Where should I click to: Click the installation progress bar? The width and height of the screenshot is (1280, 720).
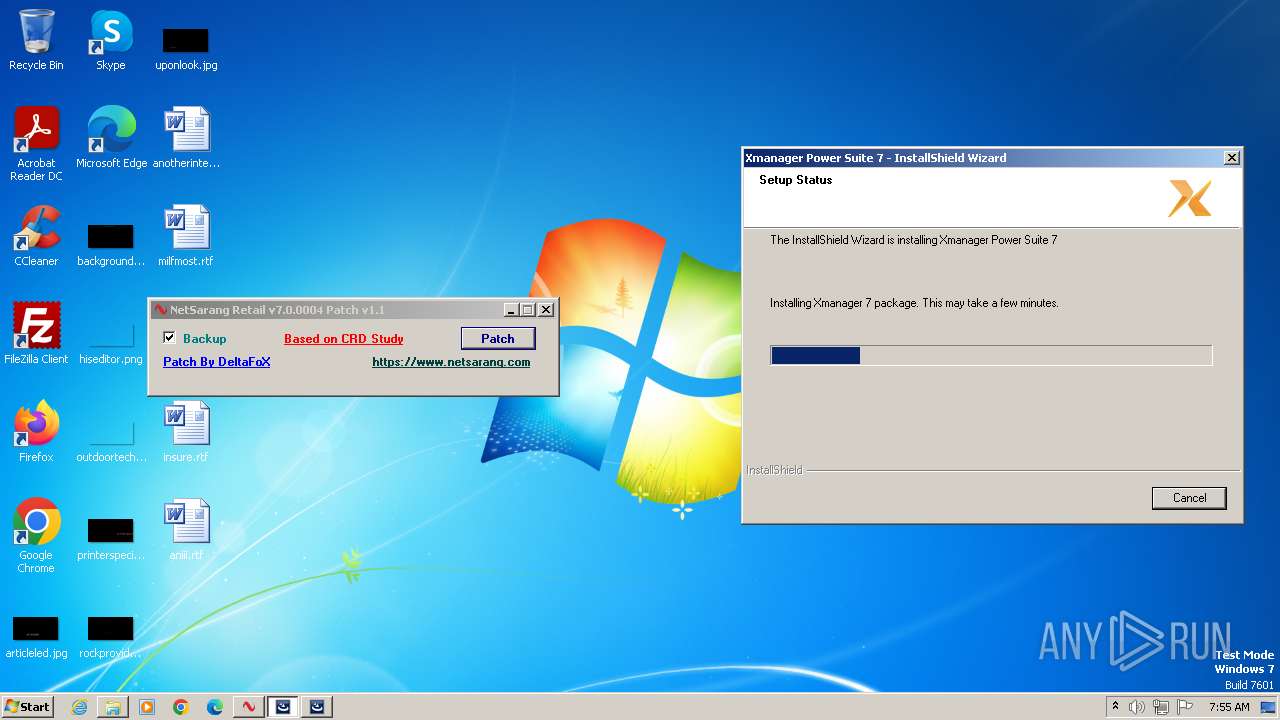tap(991, 355)
